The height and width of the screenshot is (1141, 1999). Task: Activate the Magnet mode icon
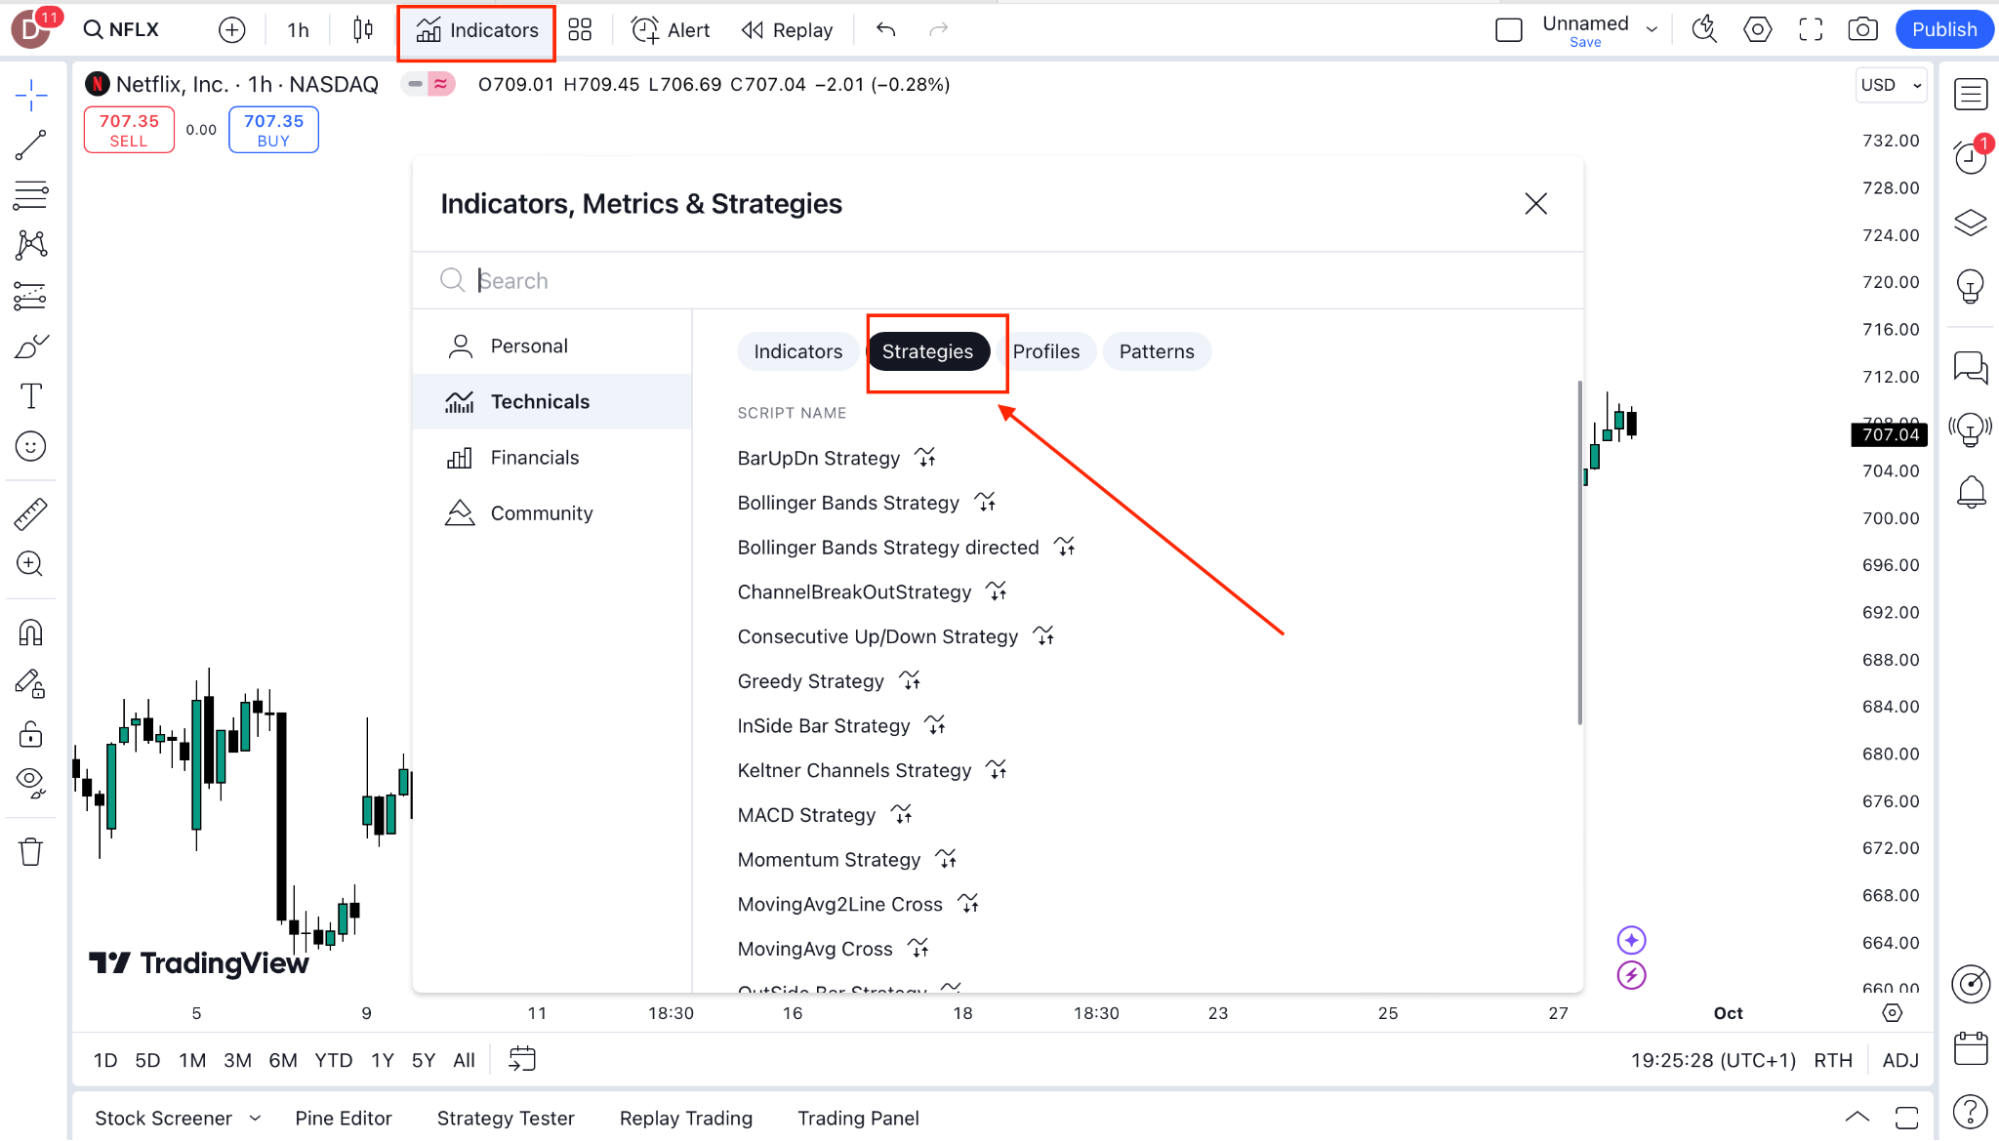(x=31, y=633)
